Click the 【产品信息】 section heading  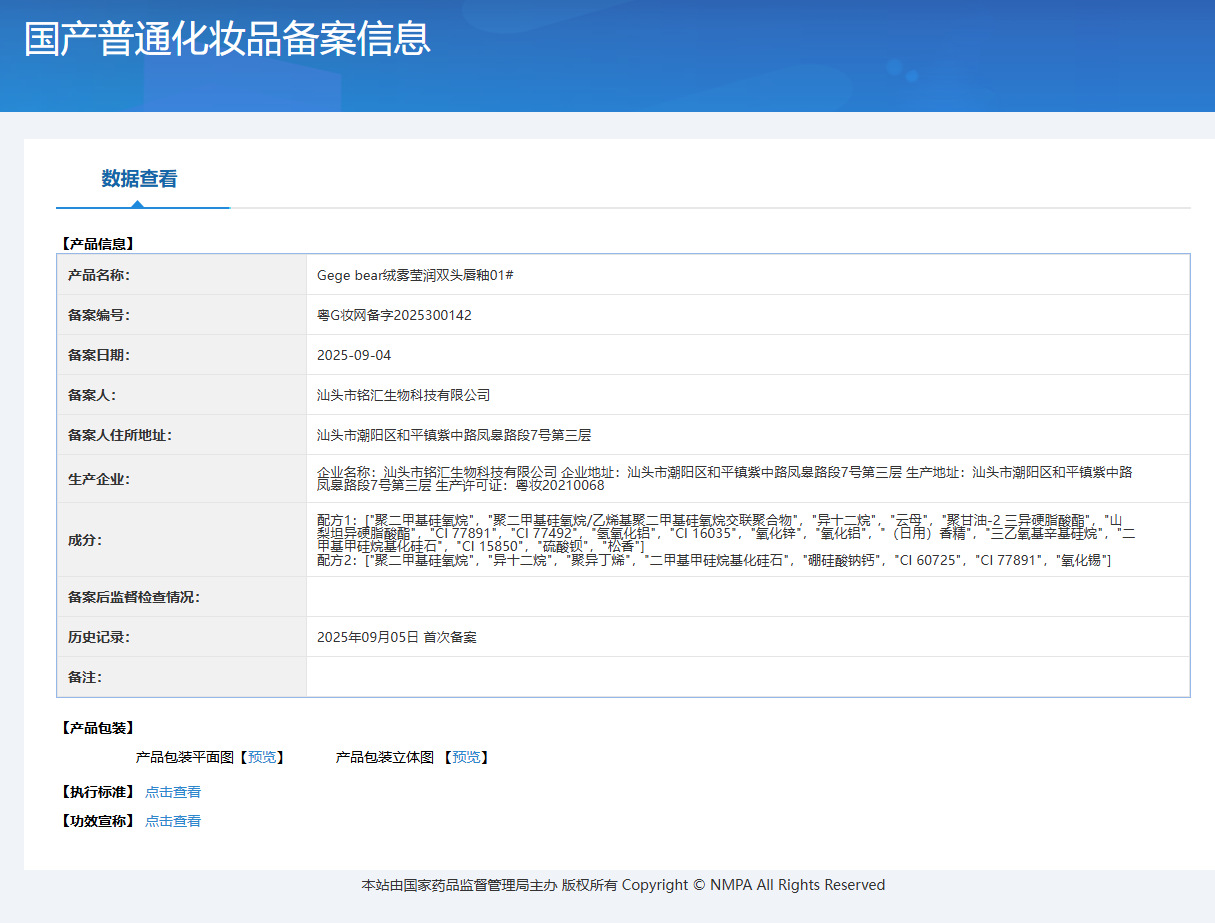pyautogui.click(x=97, y=243)
